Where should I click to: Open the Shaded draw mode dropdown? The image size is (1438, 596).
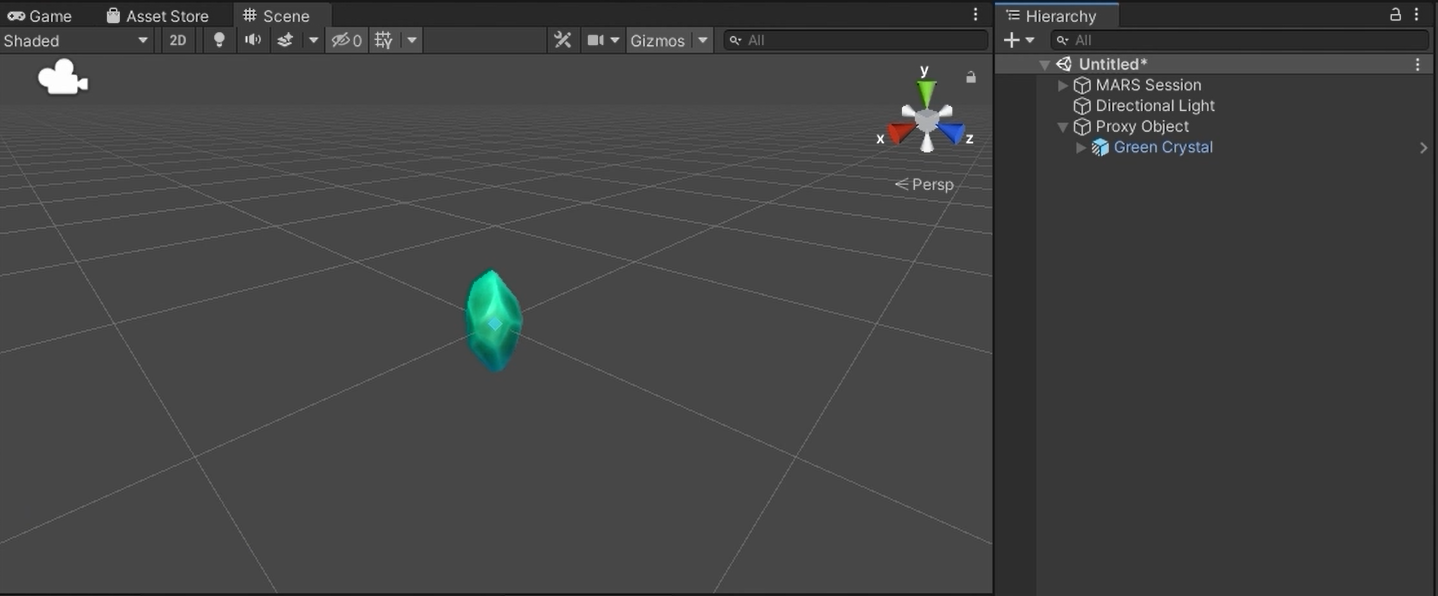coord(76,40)
